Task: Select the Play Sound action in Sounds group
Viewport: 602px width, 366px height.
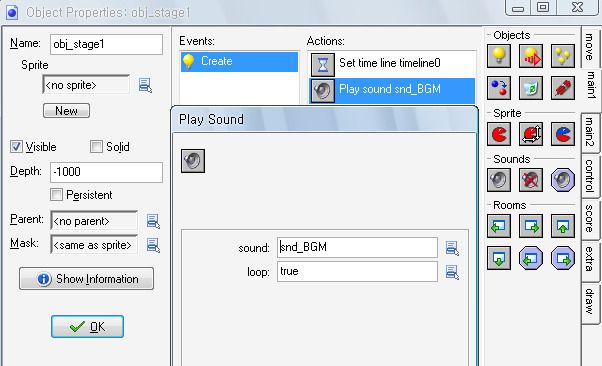Action: [x=499, y=180]
